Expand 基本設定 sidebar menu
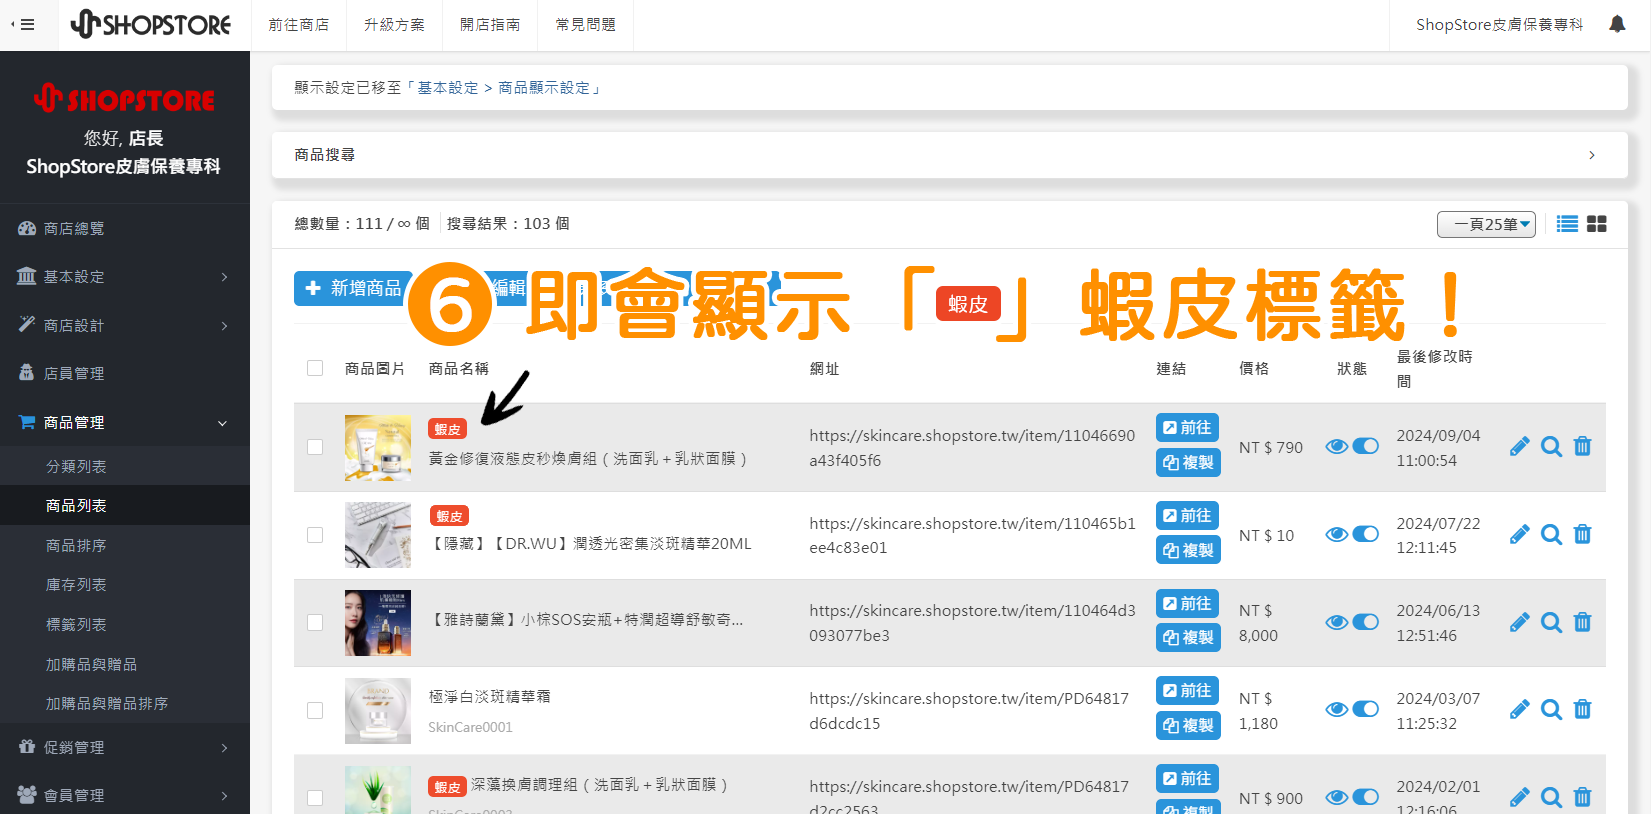The image size is (1651, 814). point(125,276)
